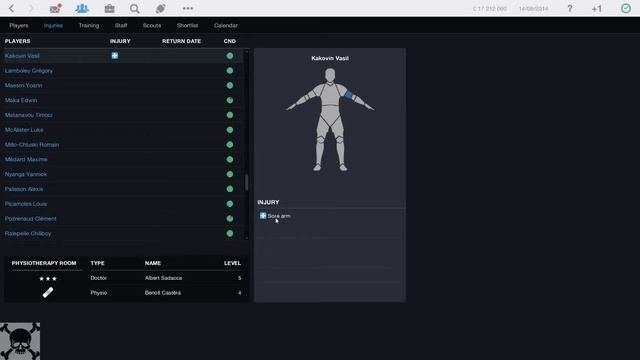Click the Sore arm injury text
Viewport: 640px width, 360px height.
point(279,216)
